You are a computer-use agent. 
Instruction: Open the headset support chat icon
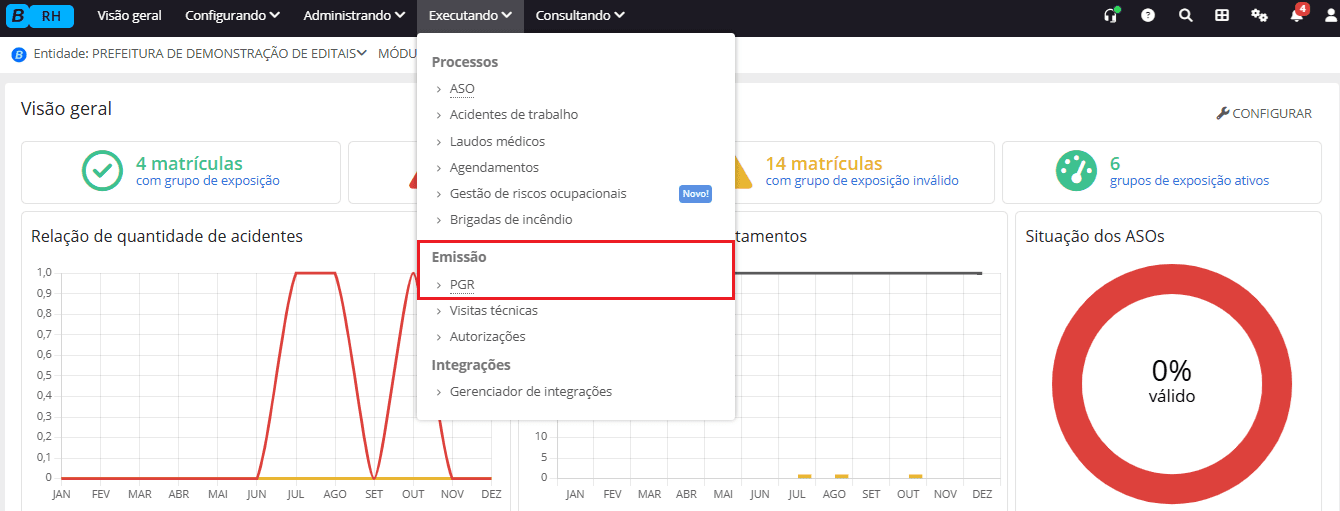[1110, 16]
